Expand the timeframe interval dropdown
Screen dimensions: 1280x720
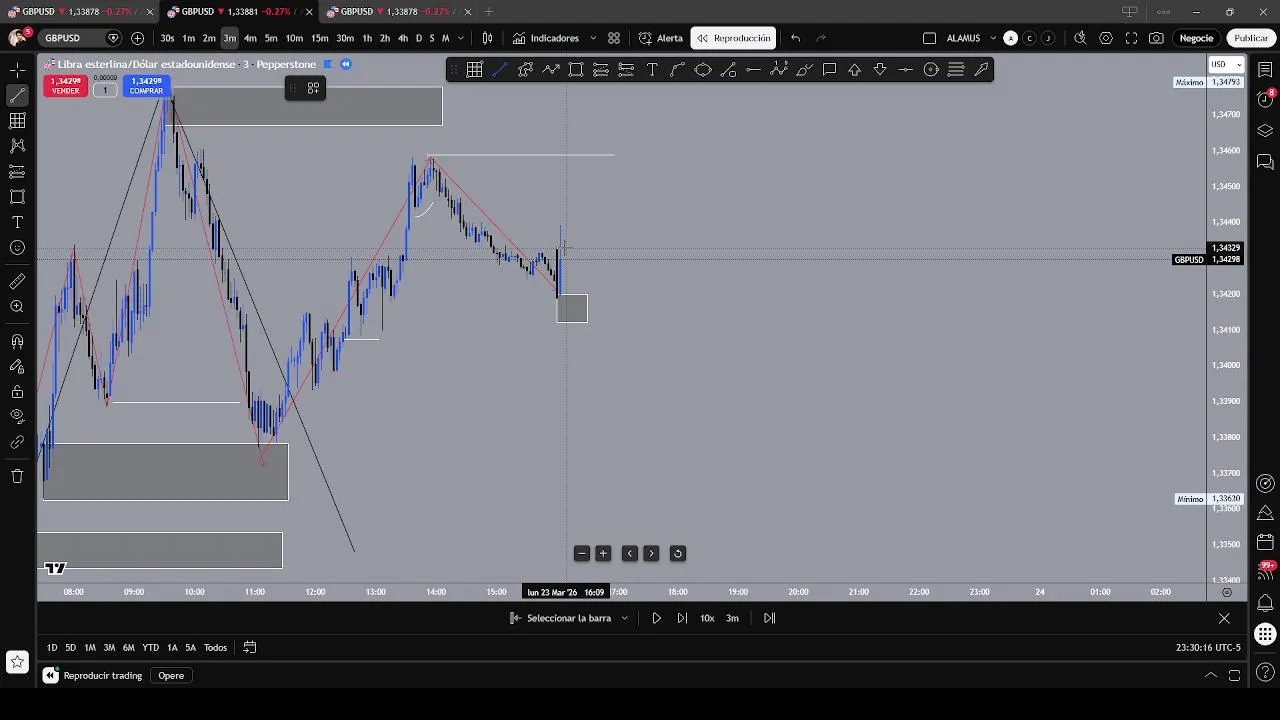coord(461,38)
